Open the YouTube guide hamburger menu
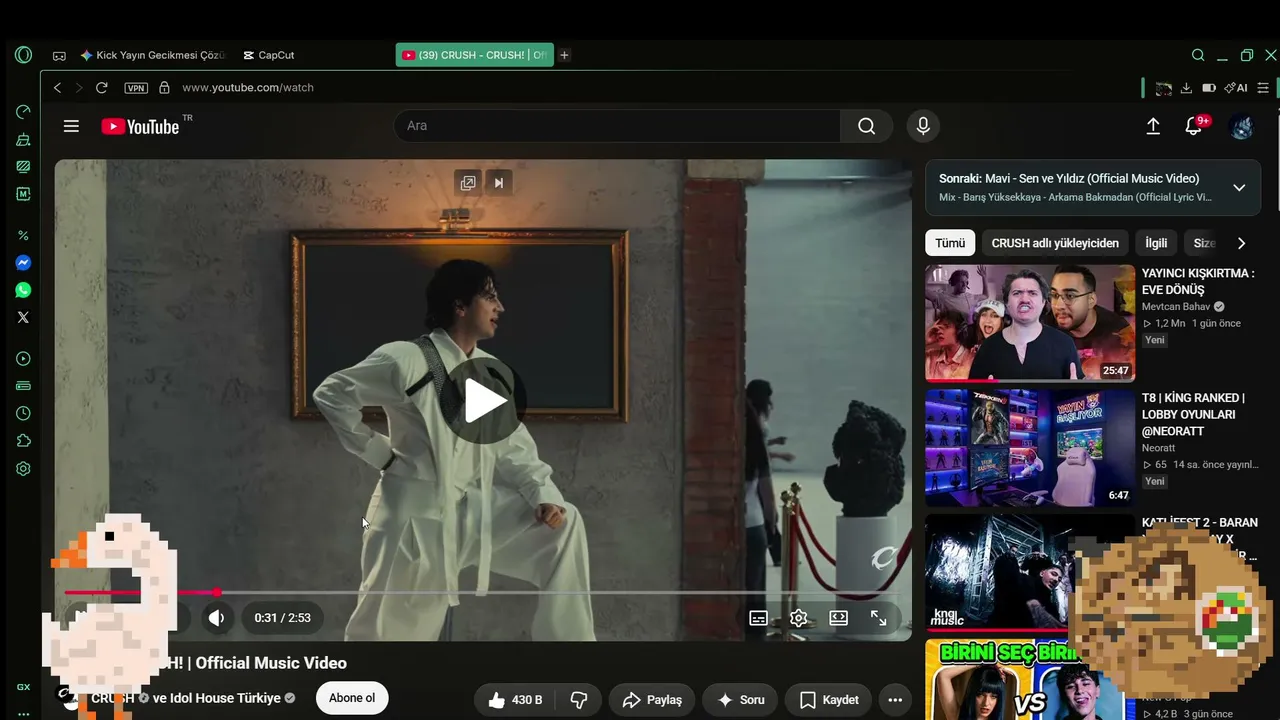This screenshot has width=1280, height=720. coord(71,126)
